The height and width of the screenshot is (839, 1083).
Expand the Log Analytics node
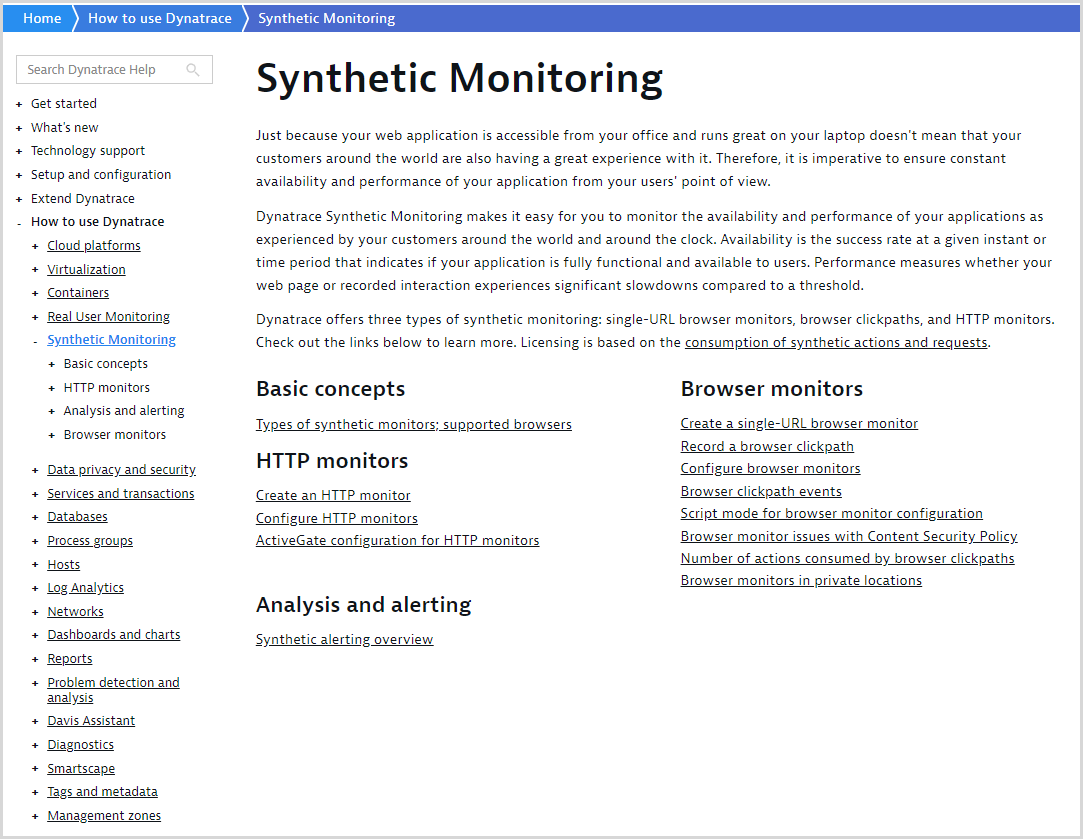coord(35,589)
